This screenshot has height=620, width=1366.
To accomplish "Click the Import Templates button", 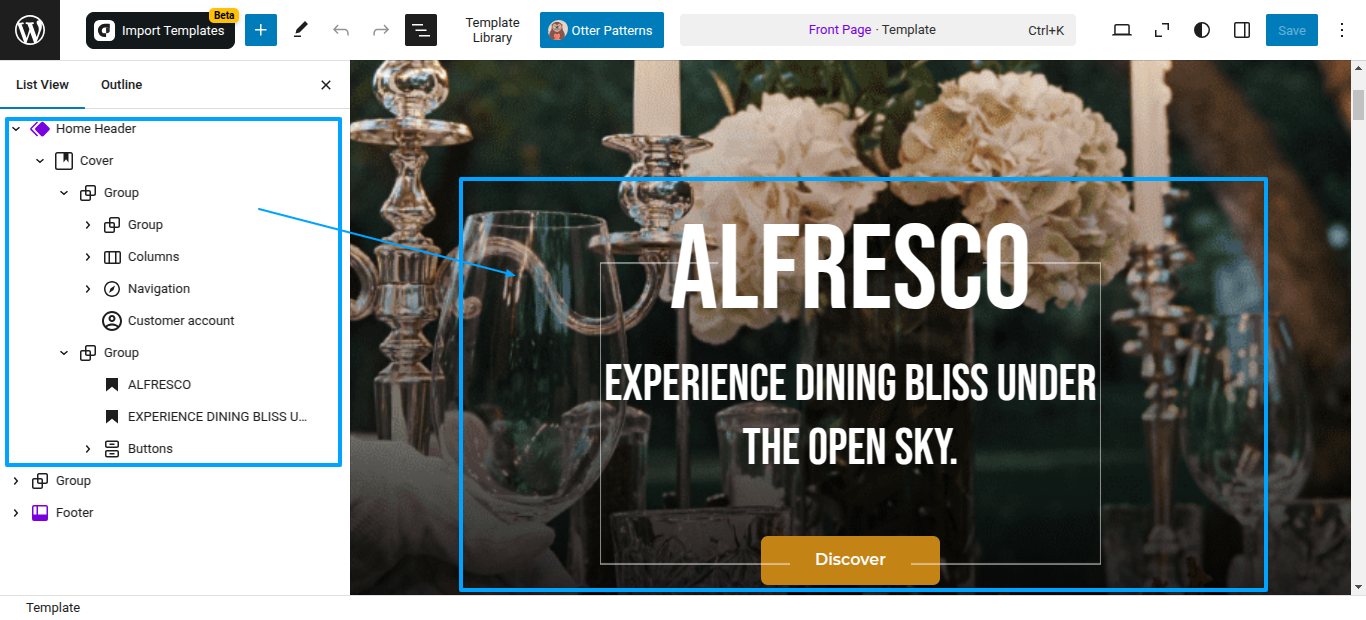I will click(x=160, y=30).
